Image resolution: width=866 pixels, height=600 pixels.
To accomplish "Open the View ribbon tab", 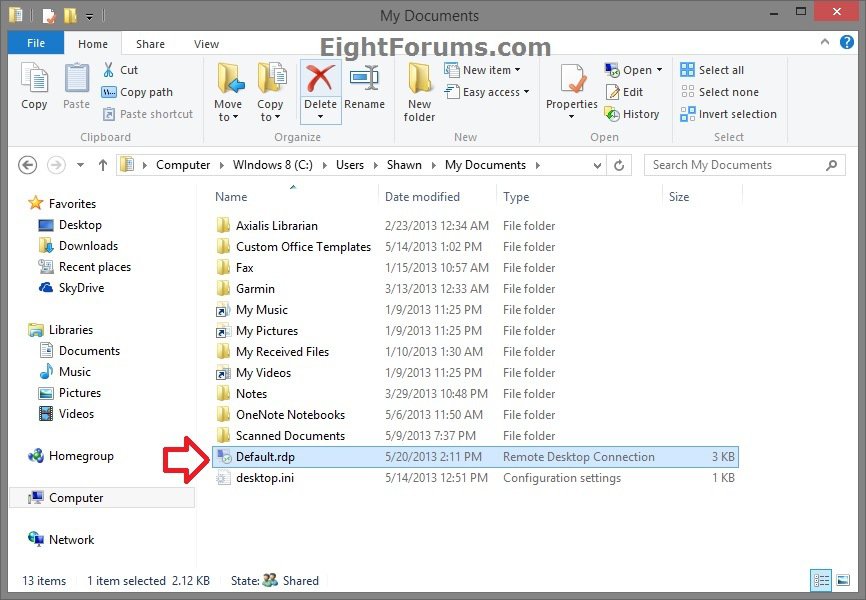I will coord(206,44).
